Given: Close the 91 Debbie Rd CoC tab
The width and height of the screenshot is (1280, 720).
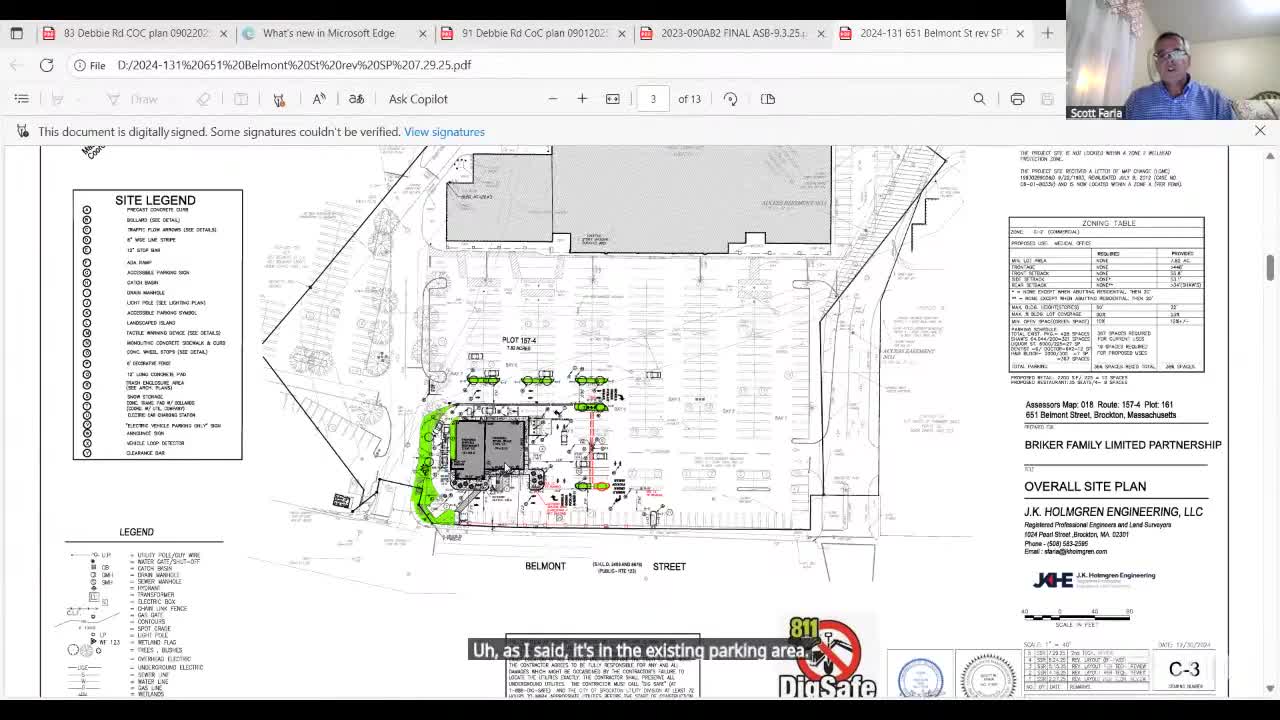Looking at the screenshot, I should point(621,33).
